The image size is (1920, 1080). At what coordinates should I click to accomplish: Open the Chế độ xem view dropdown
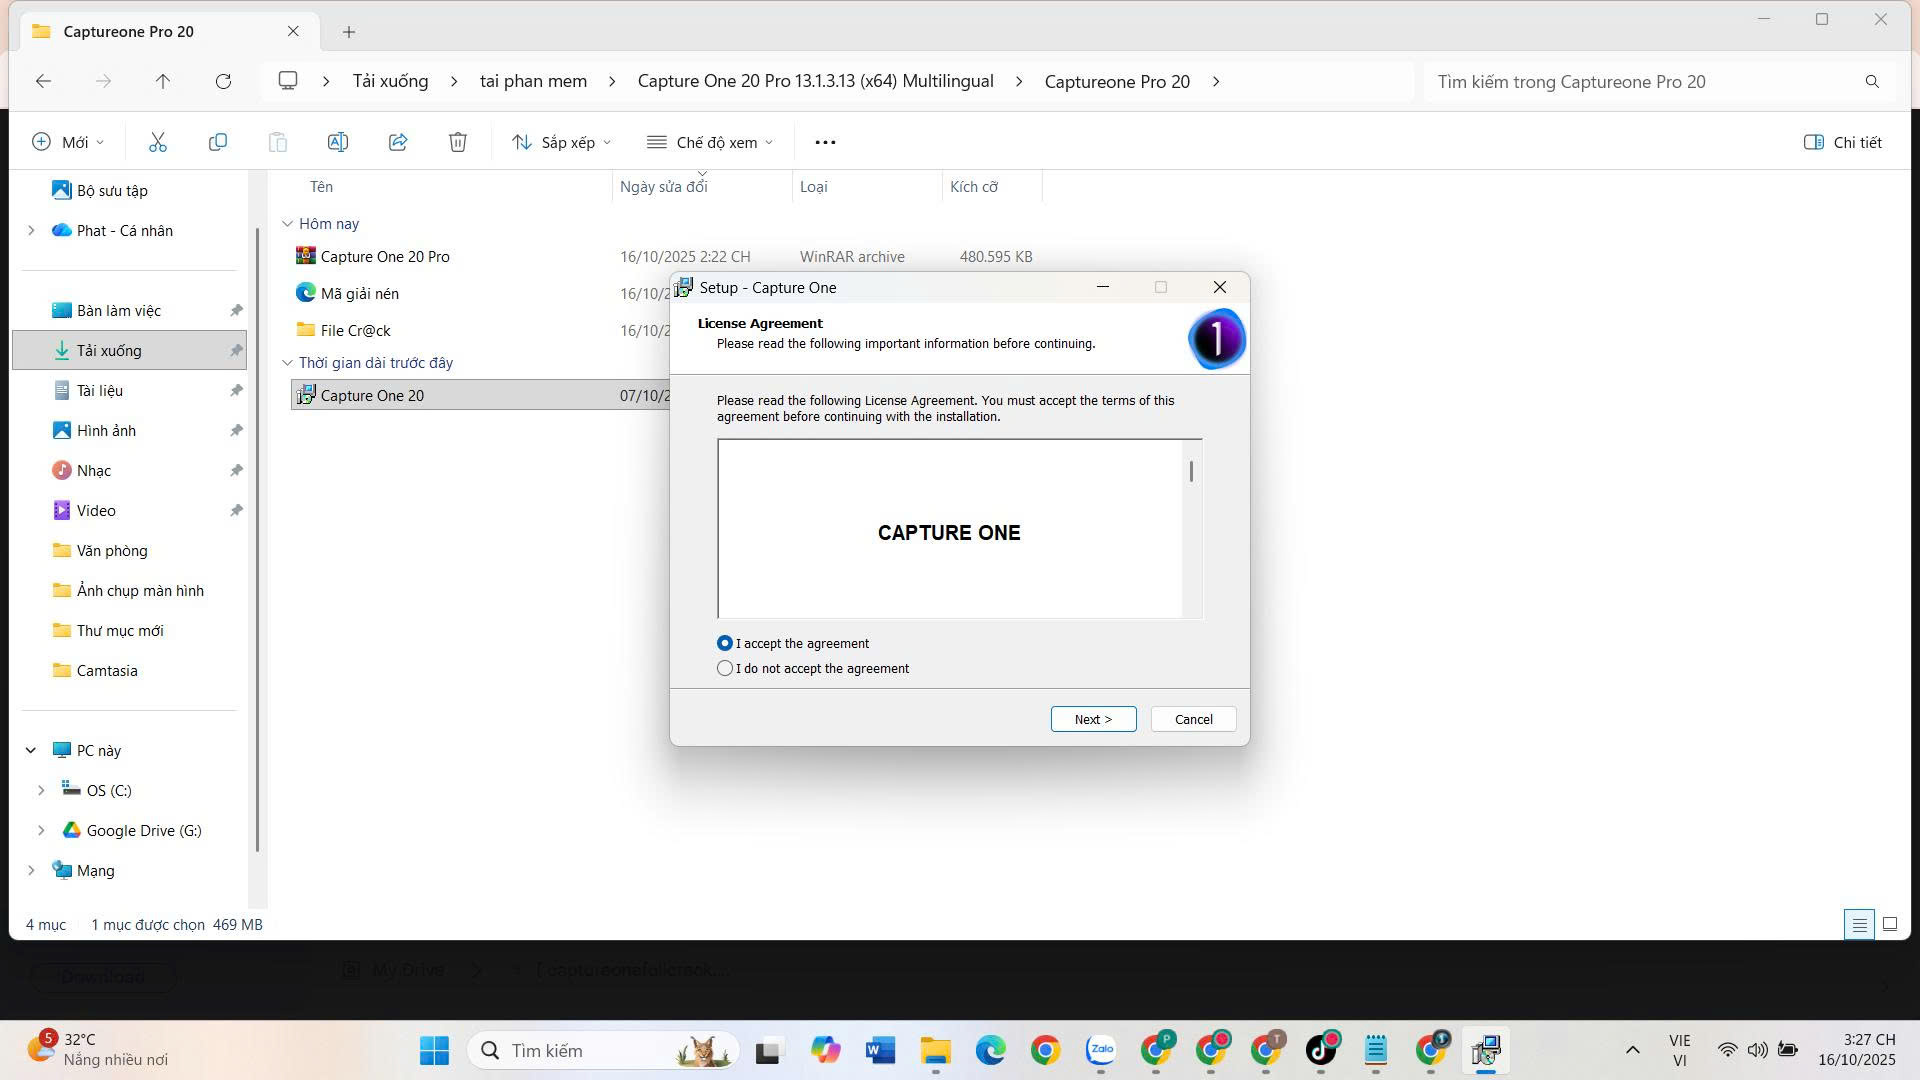710,142
